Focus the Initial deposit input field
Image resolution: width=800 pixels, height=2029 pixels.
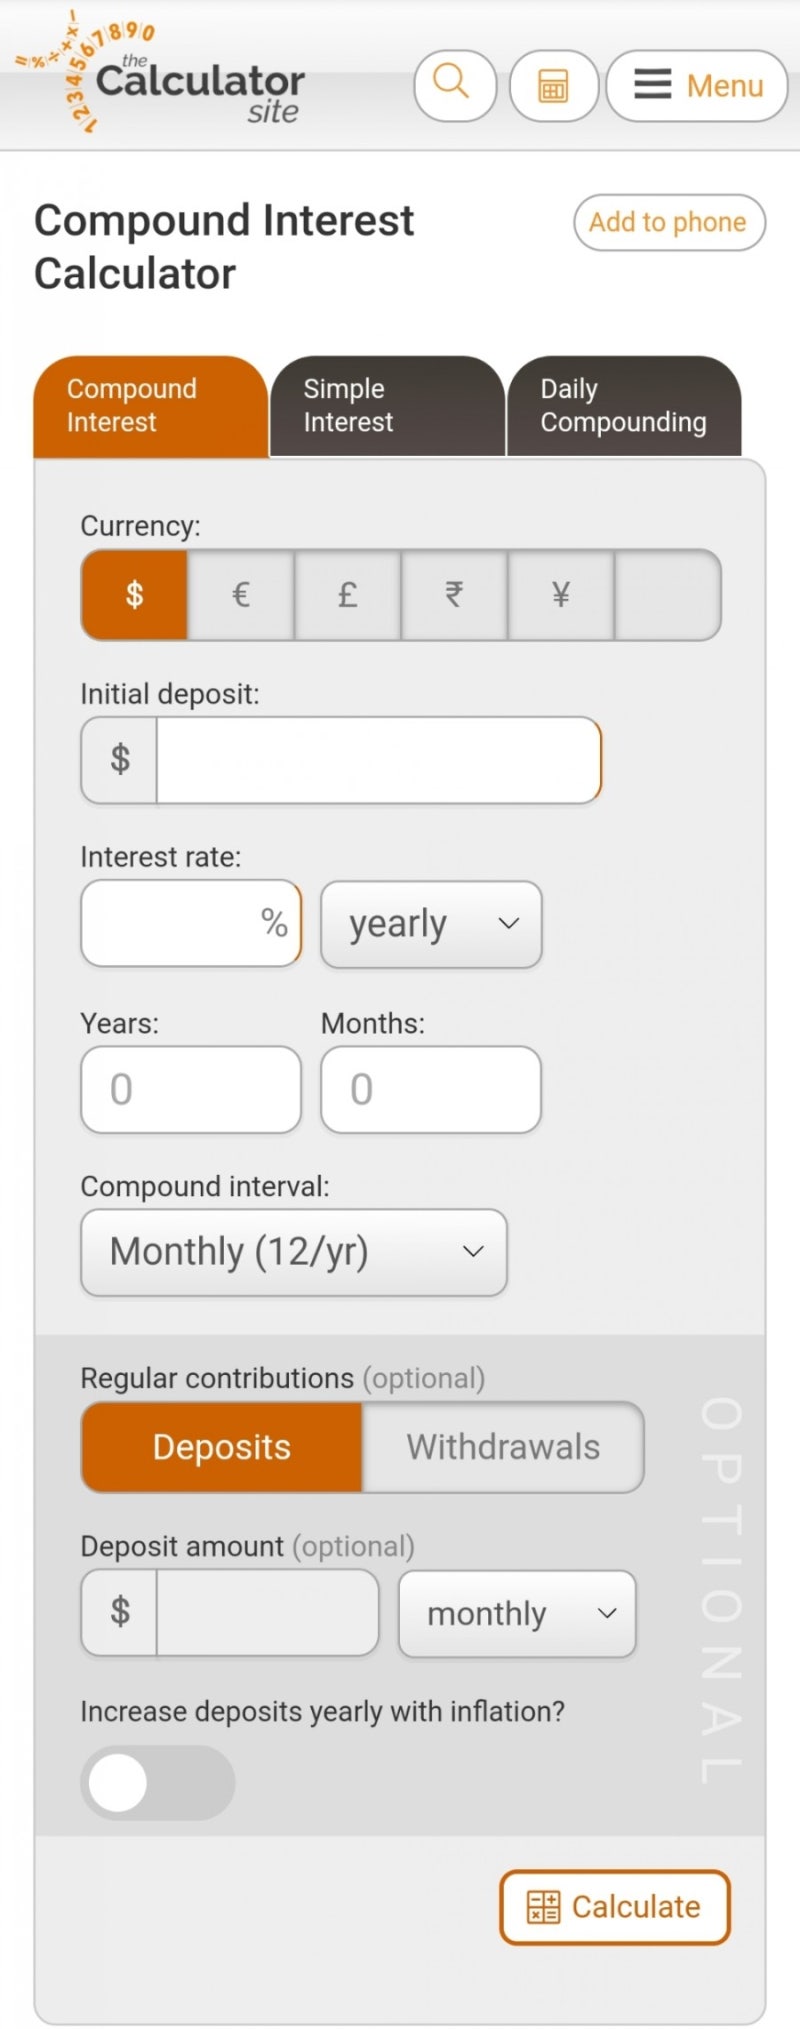tap(379, 760)
